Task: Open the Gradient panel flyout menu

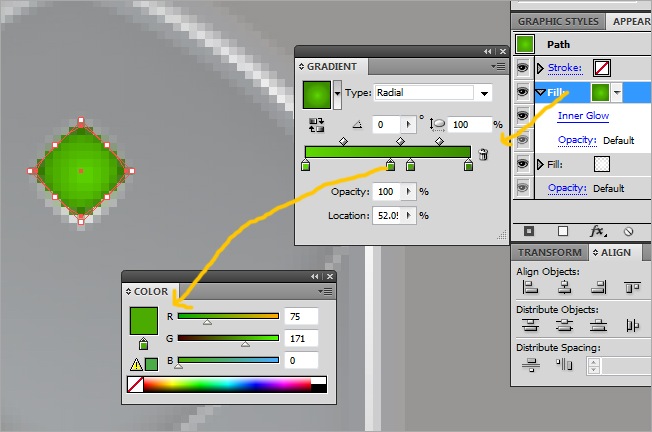Action: (x=498, y=67)
